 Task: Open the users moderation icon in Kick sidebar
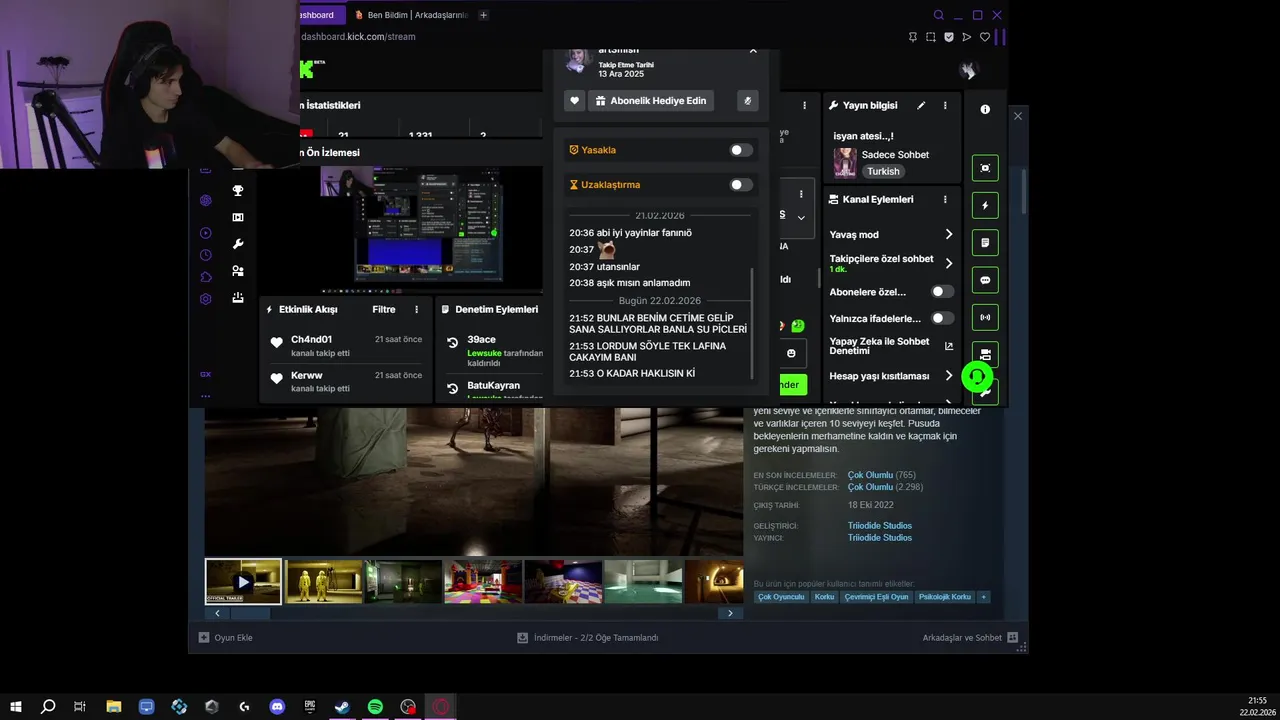point(238,271)
